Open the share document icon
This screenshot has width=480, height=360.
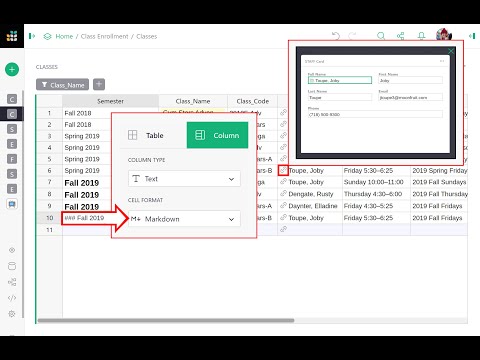400,36
